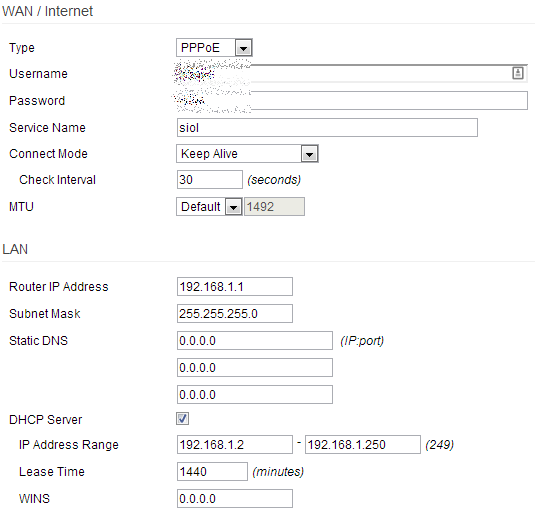
Task: Open the MTU Default dropdown
Action: [209, 206]
